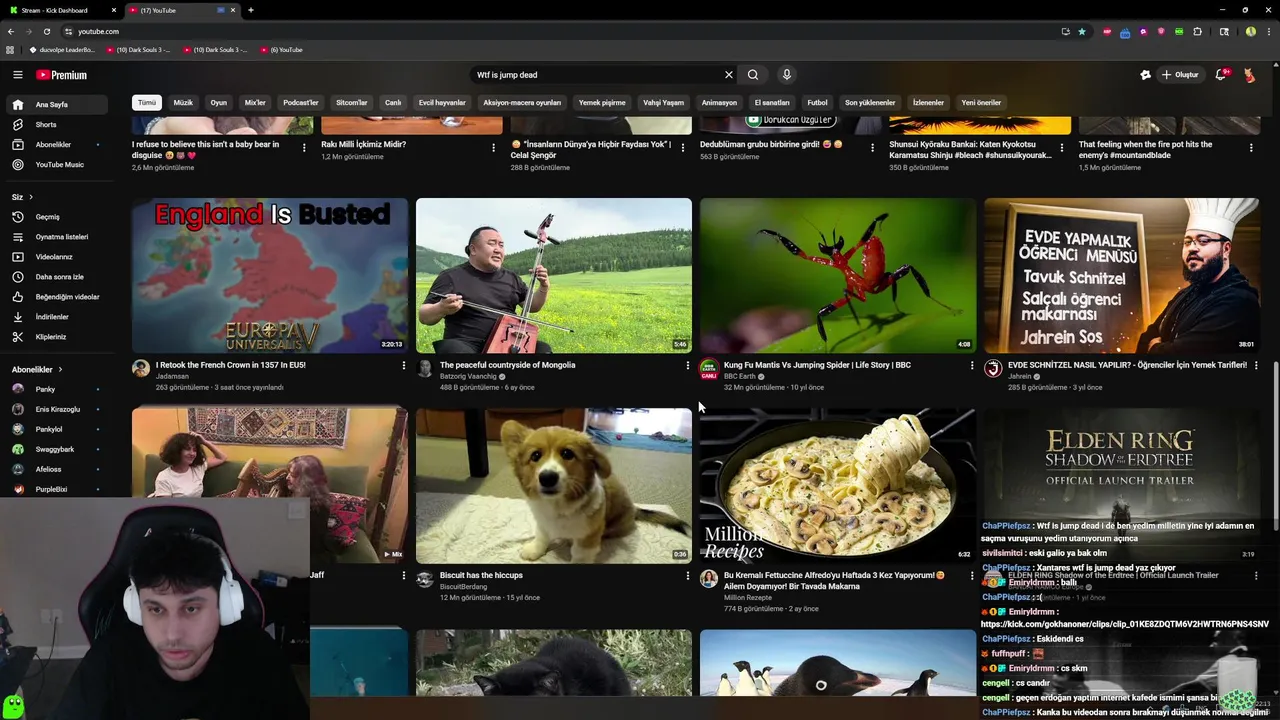Open the account avatar menu

tap(1249, 75)
